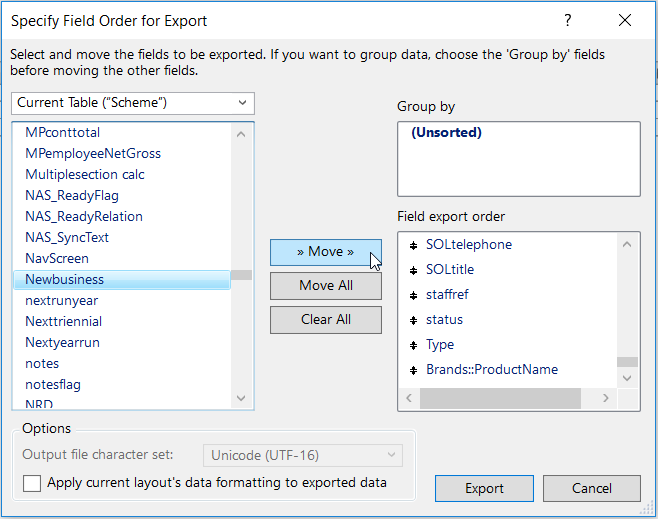Image resolution: width=658 pixels, height=519 pixels.
Task: Click reorder handle beside Brands::ProductName
Action: click(x=413, y=370)
